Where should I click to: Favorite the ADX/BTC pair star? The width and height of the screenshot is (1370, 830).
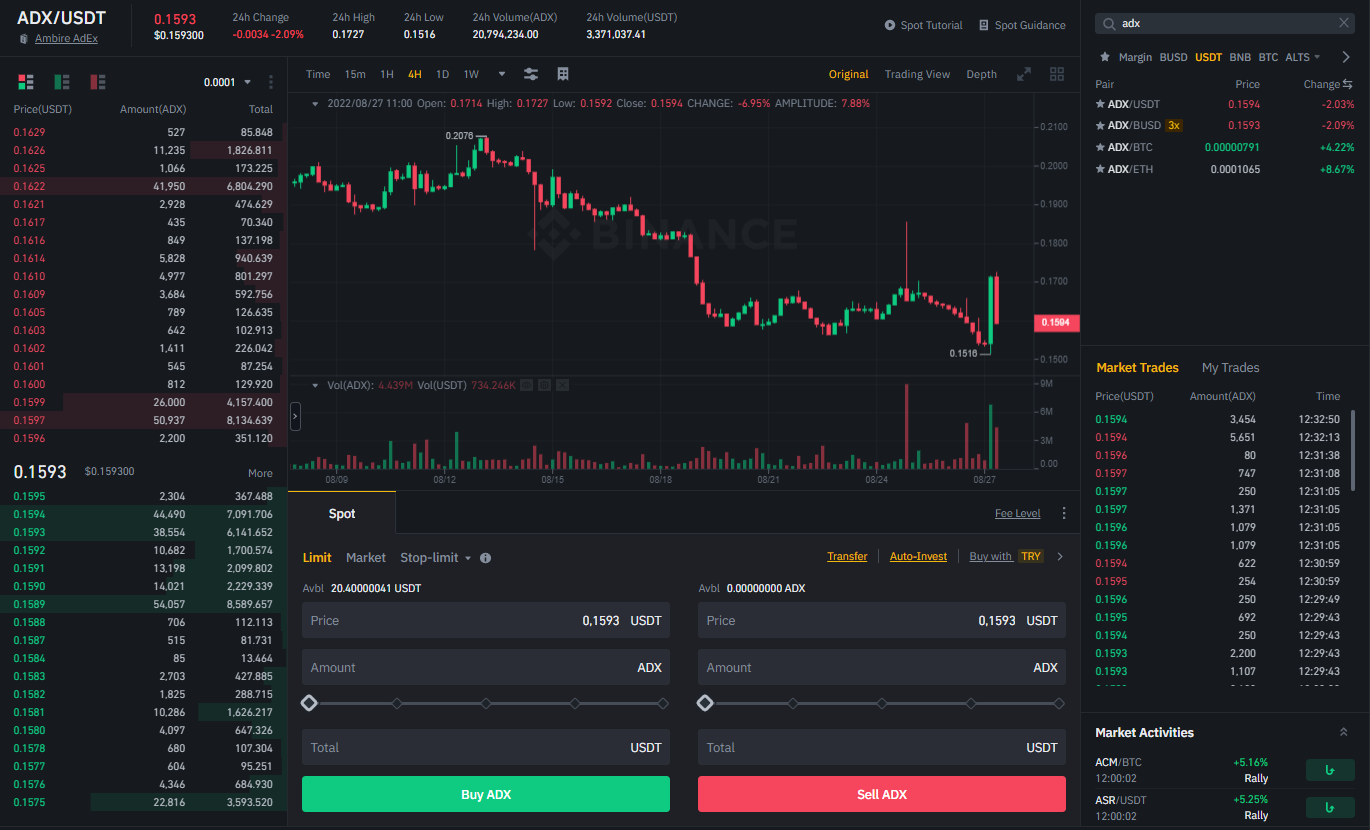1100,148
